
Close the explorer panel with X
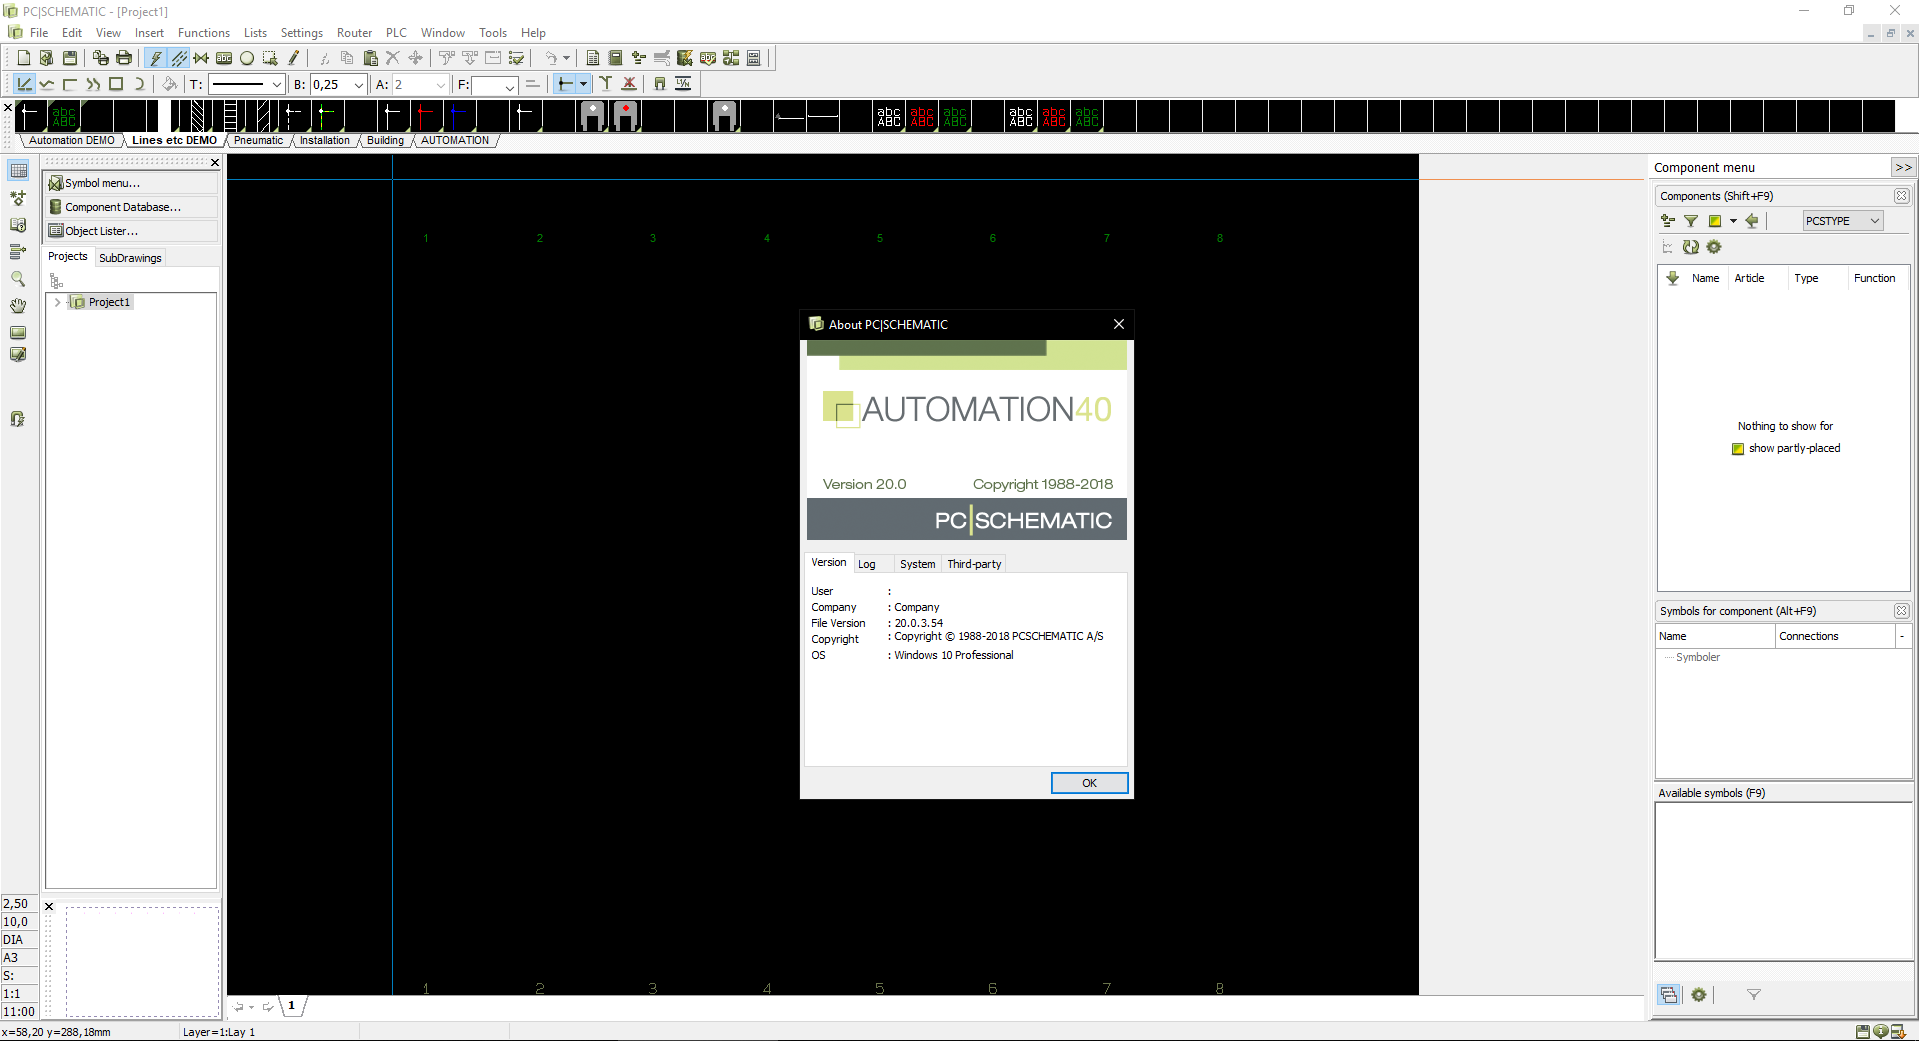(x=214, y=162)
